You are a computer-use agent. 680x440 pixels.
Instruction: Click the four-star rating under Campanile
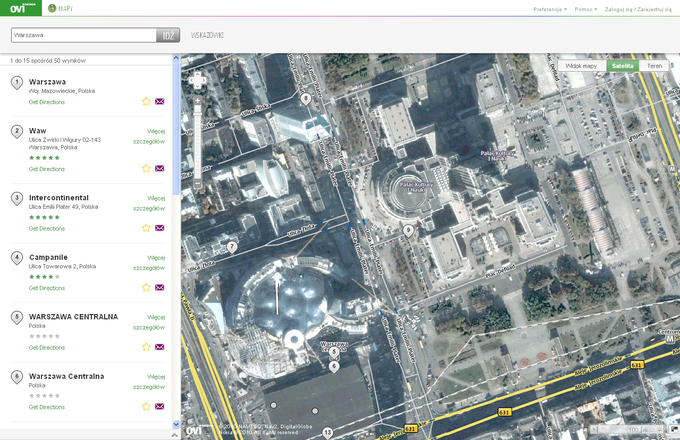pos(44,277)
